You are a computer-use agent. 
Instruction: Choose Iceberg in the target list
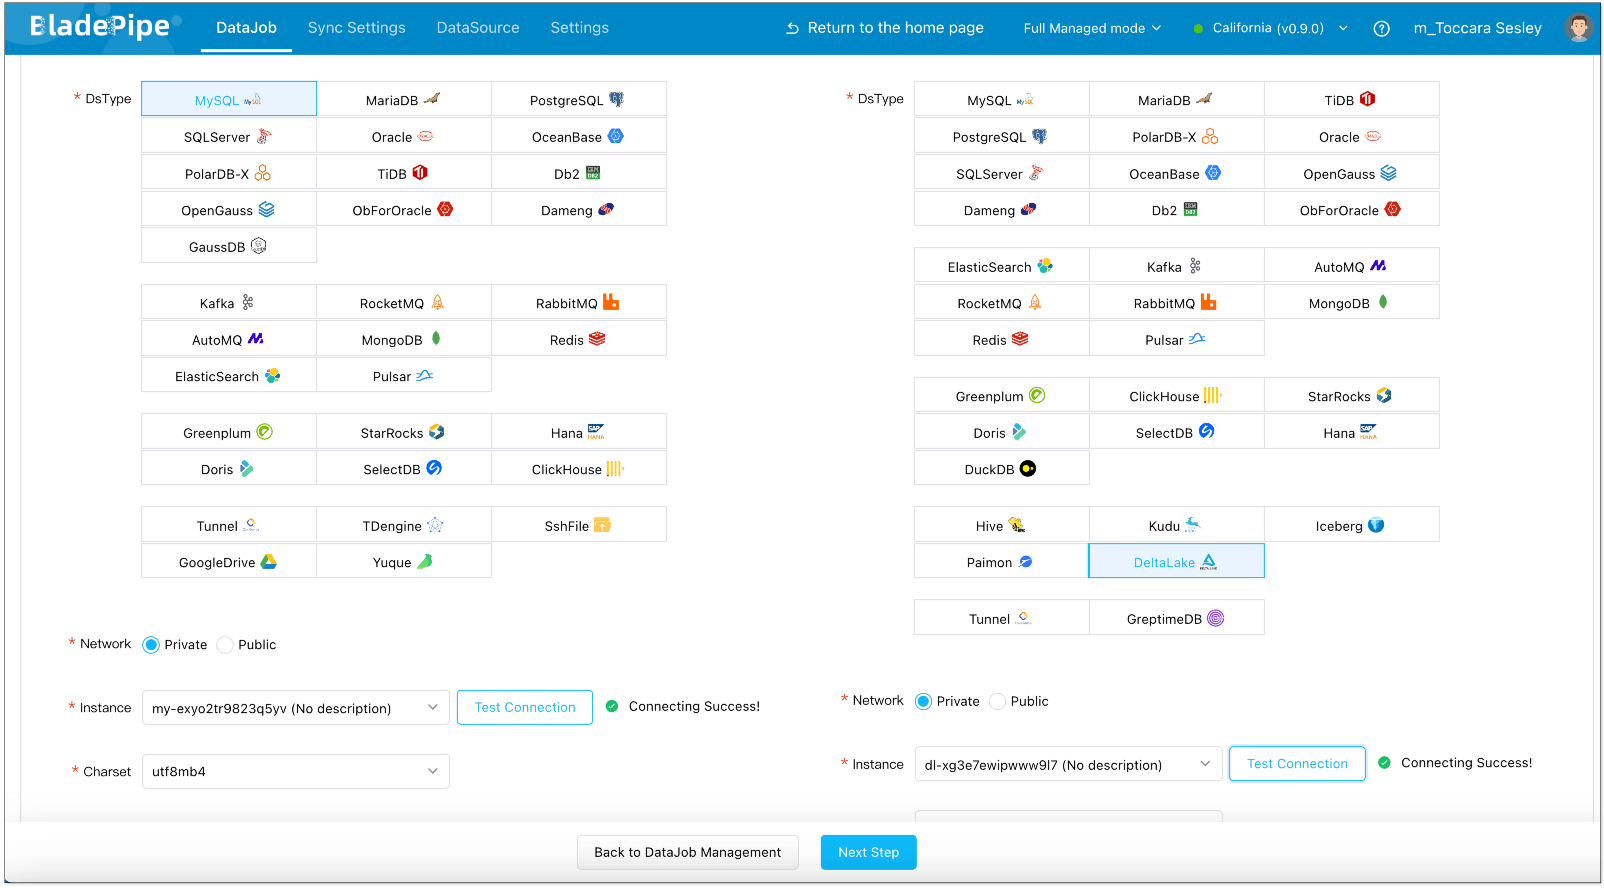pyautogui.click(x=1350, y=526)
